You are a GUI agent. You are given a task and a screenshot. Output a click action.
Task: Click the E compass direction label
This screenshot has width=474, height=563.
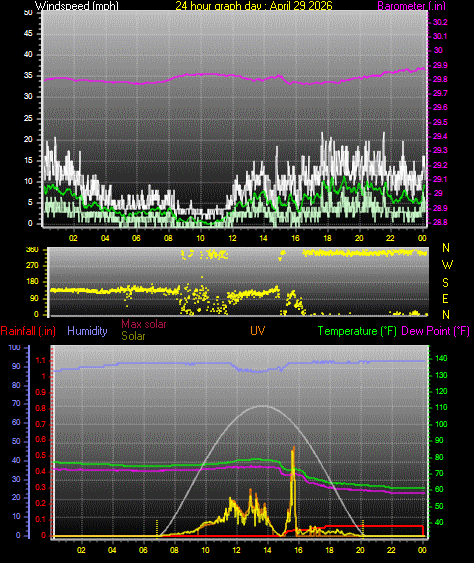click(445, 298)
